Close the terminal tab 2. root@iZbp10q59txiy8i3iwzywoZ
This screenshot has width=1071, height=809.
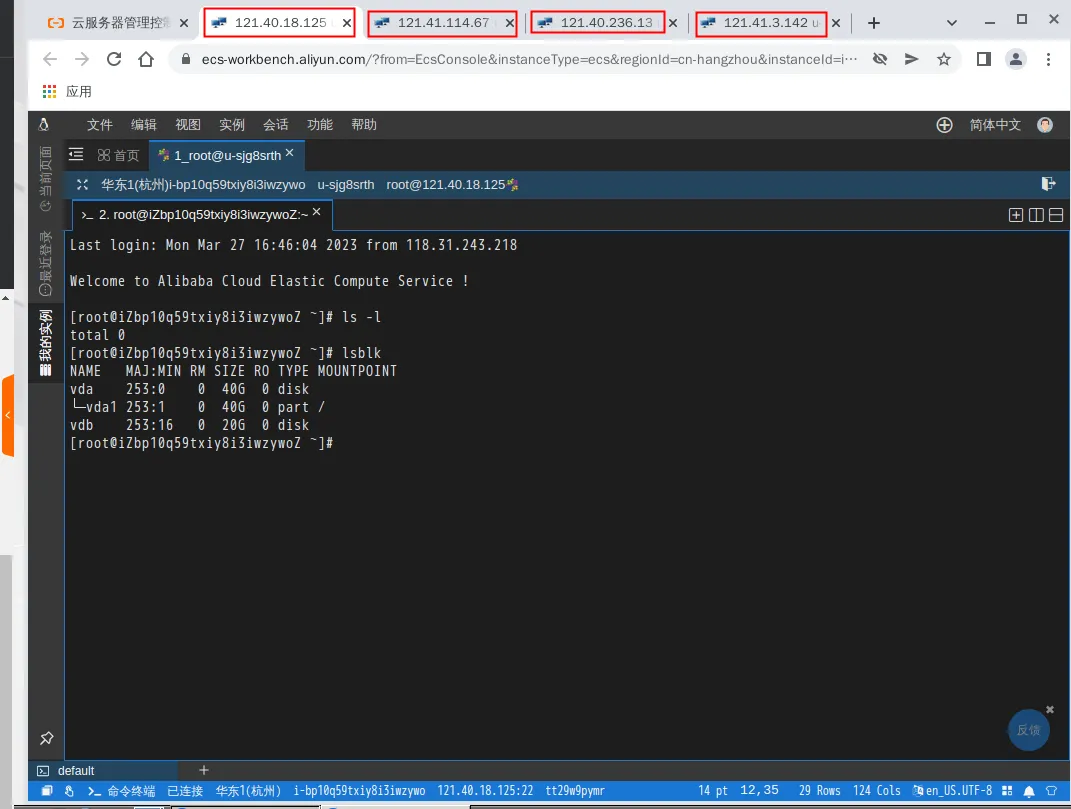[316, 212]
